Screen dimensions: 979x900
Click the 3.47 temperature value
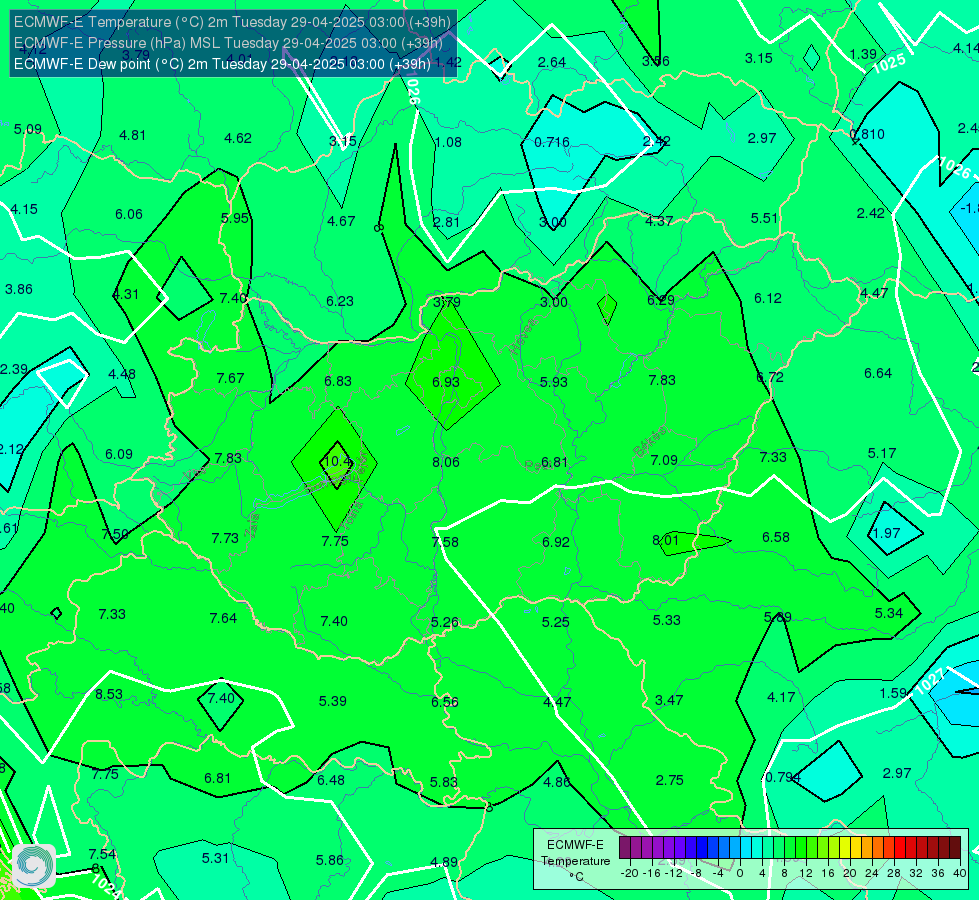(669, 701)
